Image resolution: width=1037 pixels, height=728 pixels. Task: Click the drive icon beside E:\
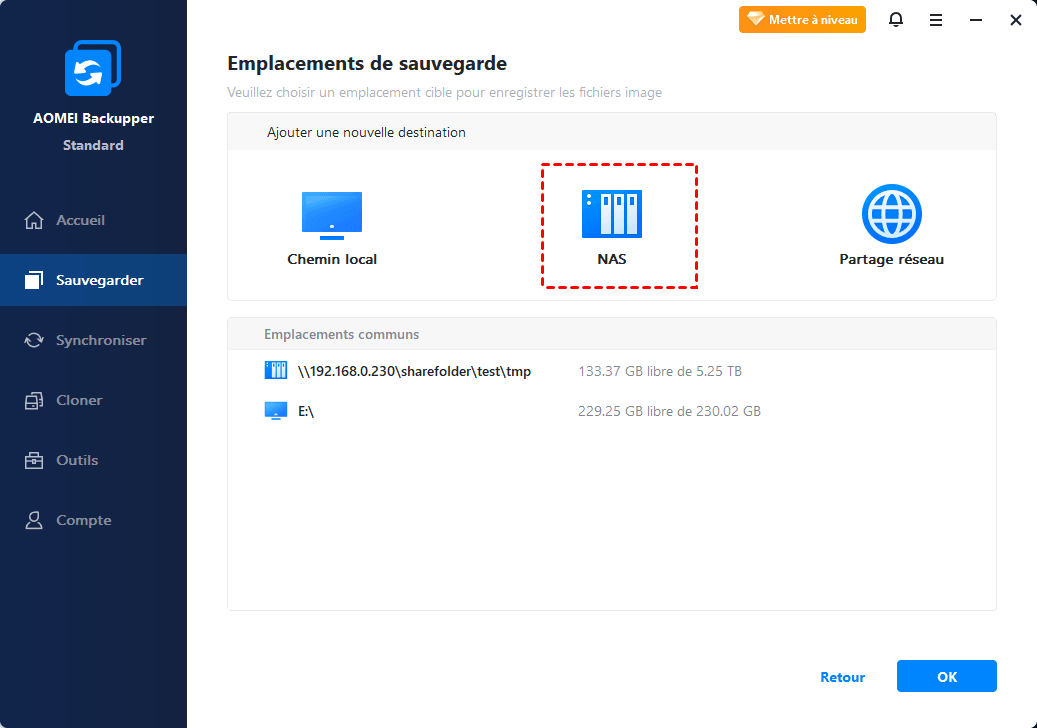[x=276, y=411]
